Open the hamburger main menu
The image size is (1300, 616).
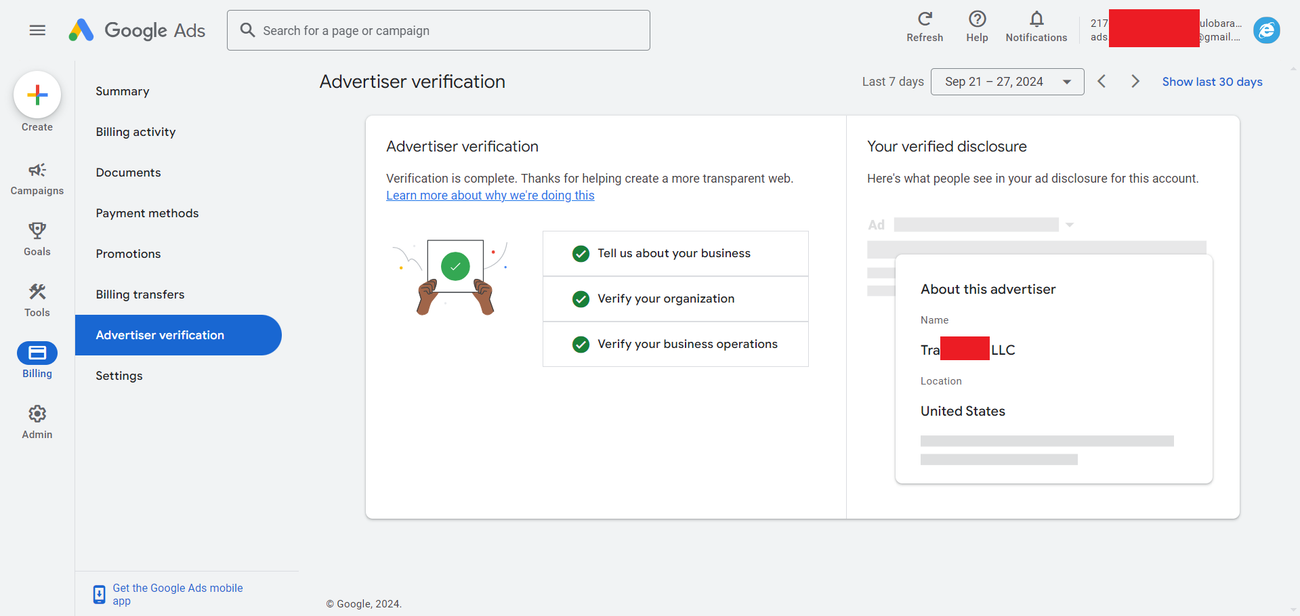click(x=37, y=30)
